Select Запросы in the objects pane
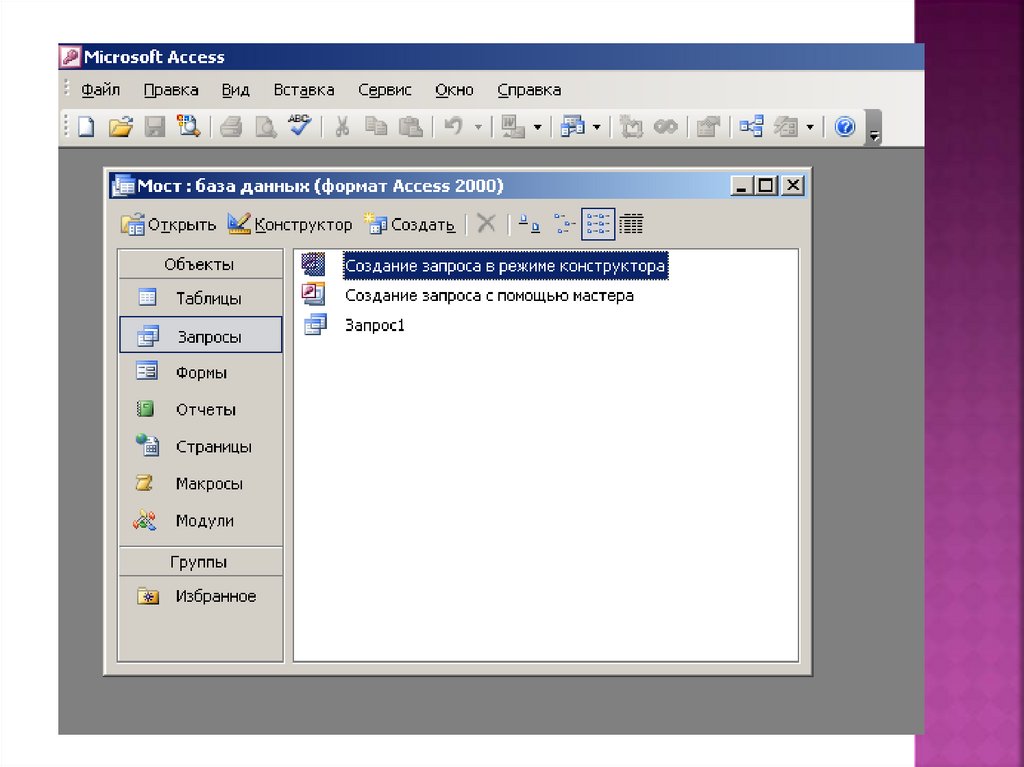 pyautogui.click(x=200, y=336)
